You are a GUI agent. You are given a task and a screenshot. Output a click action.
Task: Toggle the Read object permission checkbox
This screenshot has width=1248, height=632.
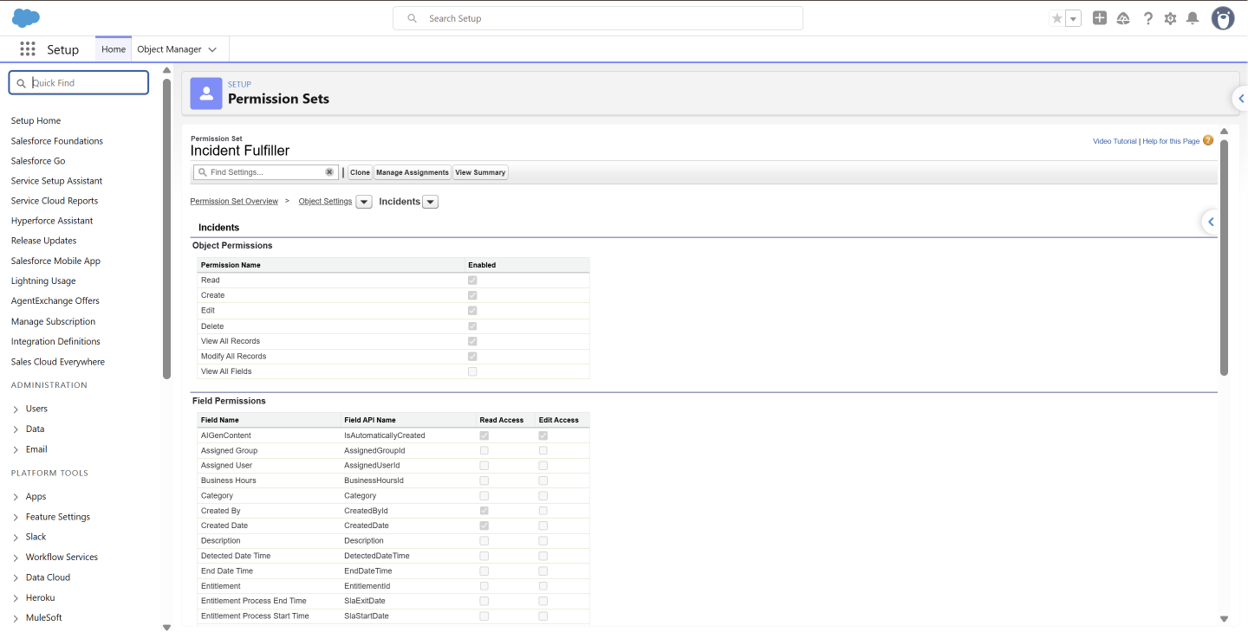tap(473, 280)
